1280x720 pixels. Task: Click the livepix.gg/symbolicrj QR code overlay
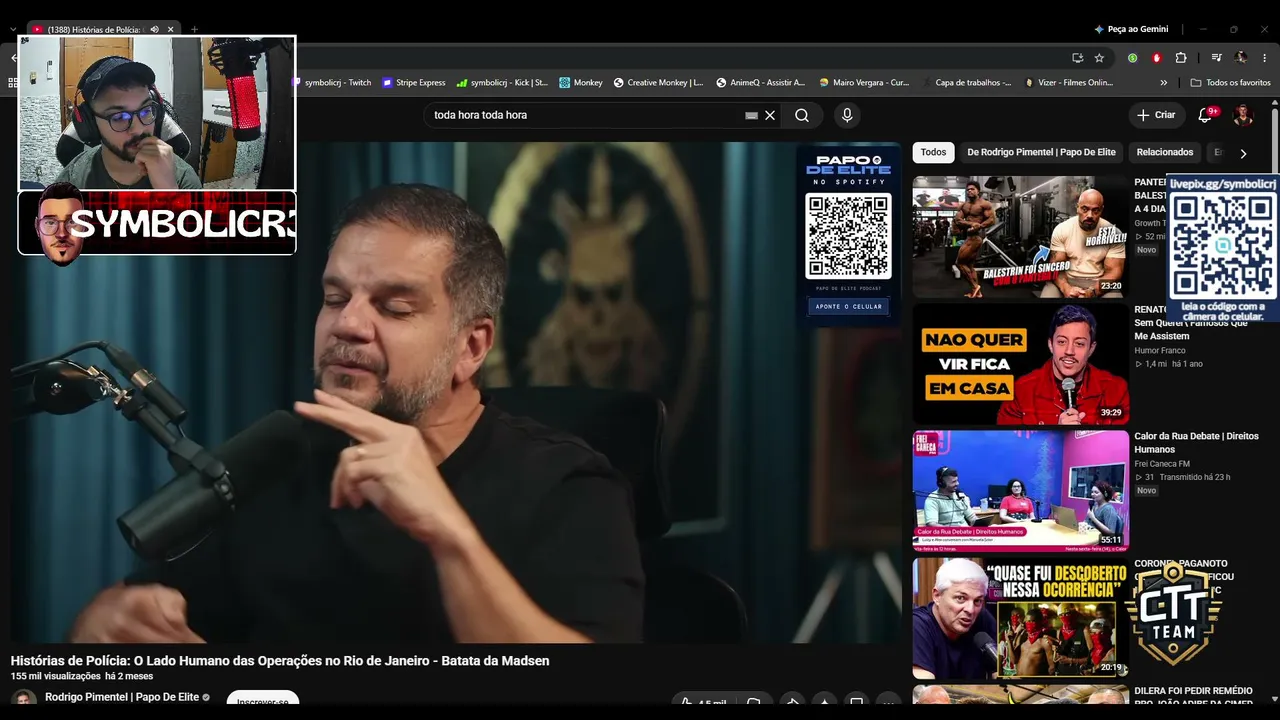tap(1222, 249)
